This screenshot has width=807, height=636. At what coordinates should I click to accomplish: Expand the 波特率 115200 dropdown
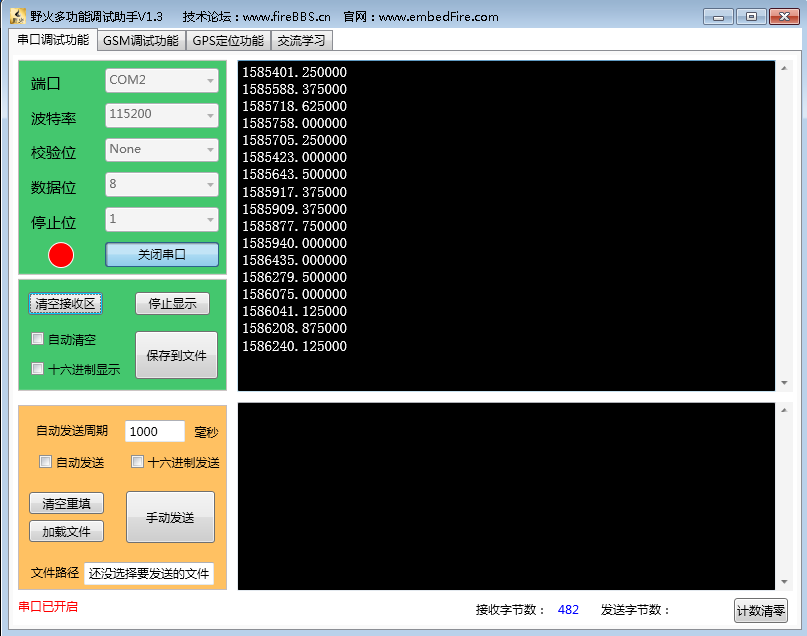pos(162,115)
